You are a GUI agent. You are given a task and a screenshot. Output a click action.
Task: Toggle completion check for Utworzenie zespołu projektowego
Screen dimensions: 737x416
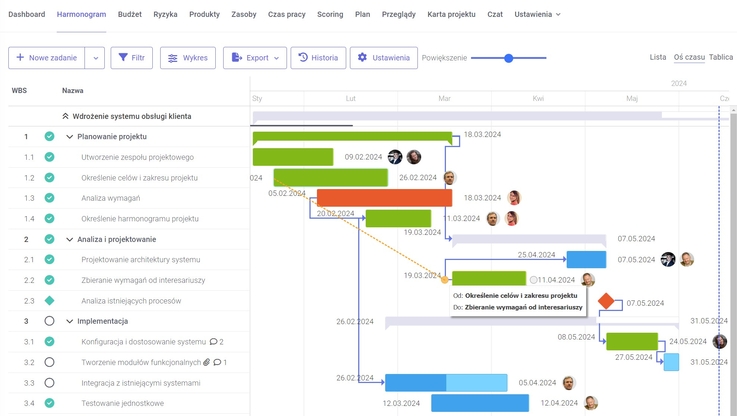pos(49,157)
